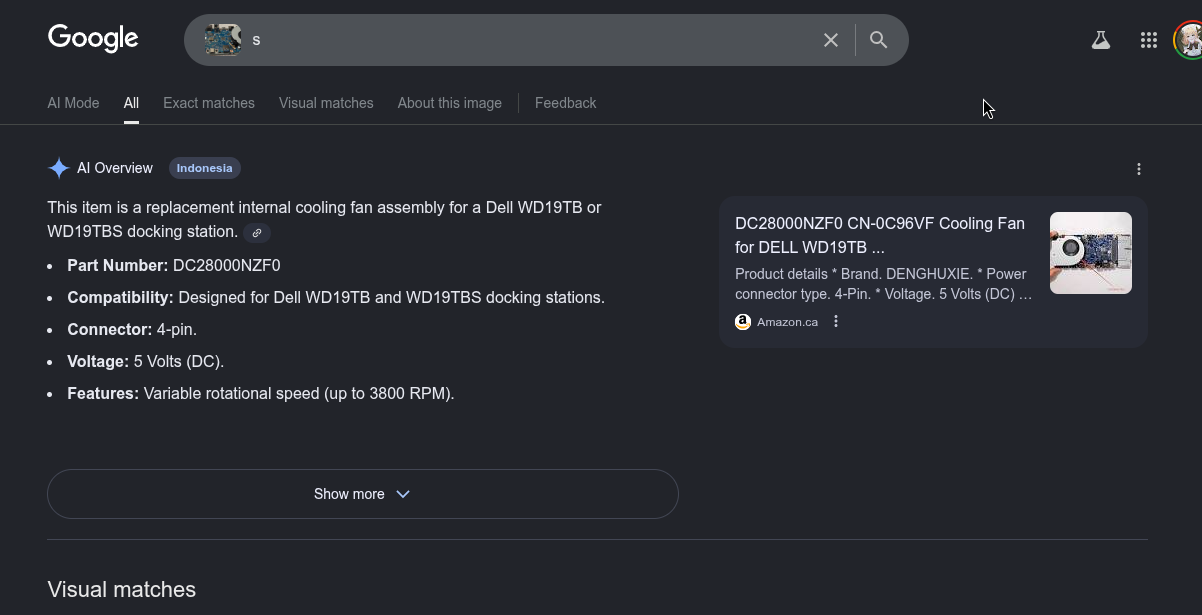
Task: Open AI Overview three-dot options menu
Action: [1139, 169]
